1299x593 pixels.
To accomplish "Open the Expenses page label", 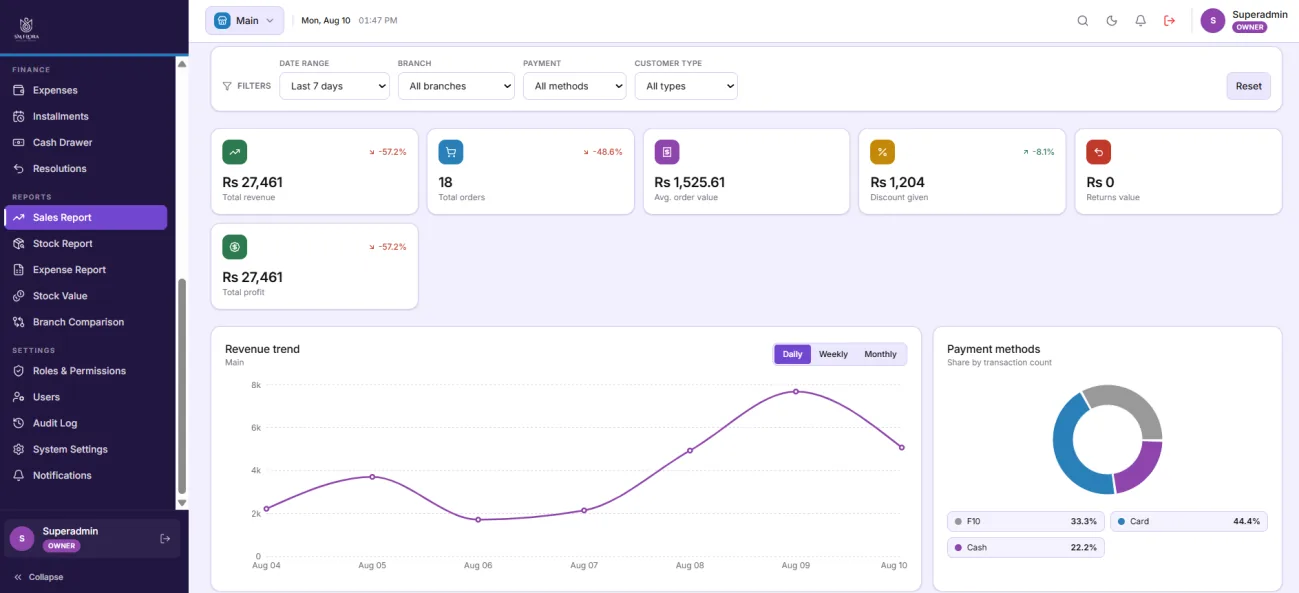I will pyautogui.click(x=55, y=90).
